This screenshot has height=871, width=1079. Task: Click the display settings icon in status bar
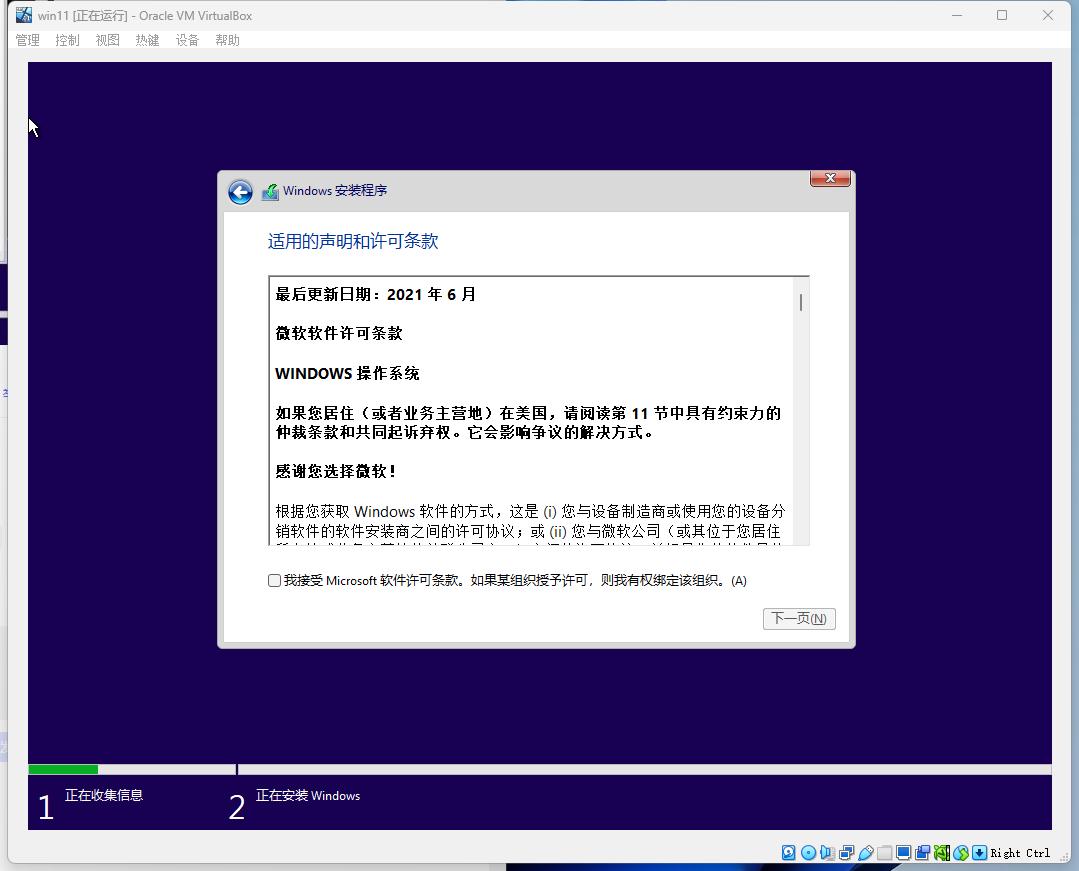coord(905,852)
